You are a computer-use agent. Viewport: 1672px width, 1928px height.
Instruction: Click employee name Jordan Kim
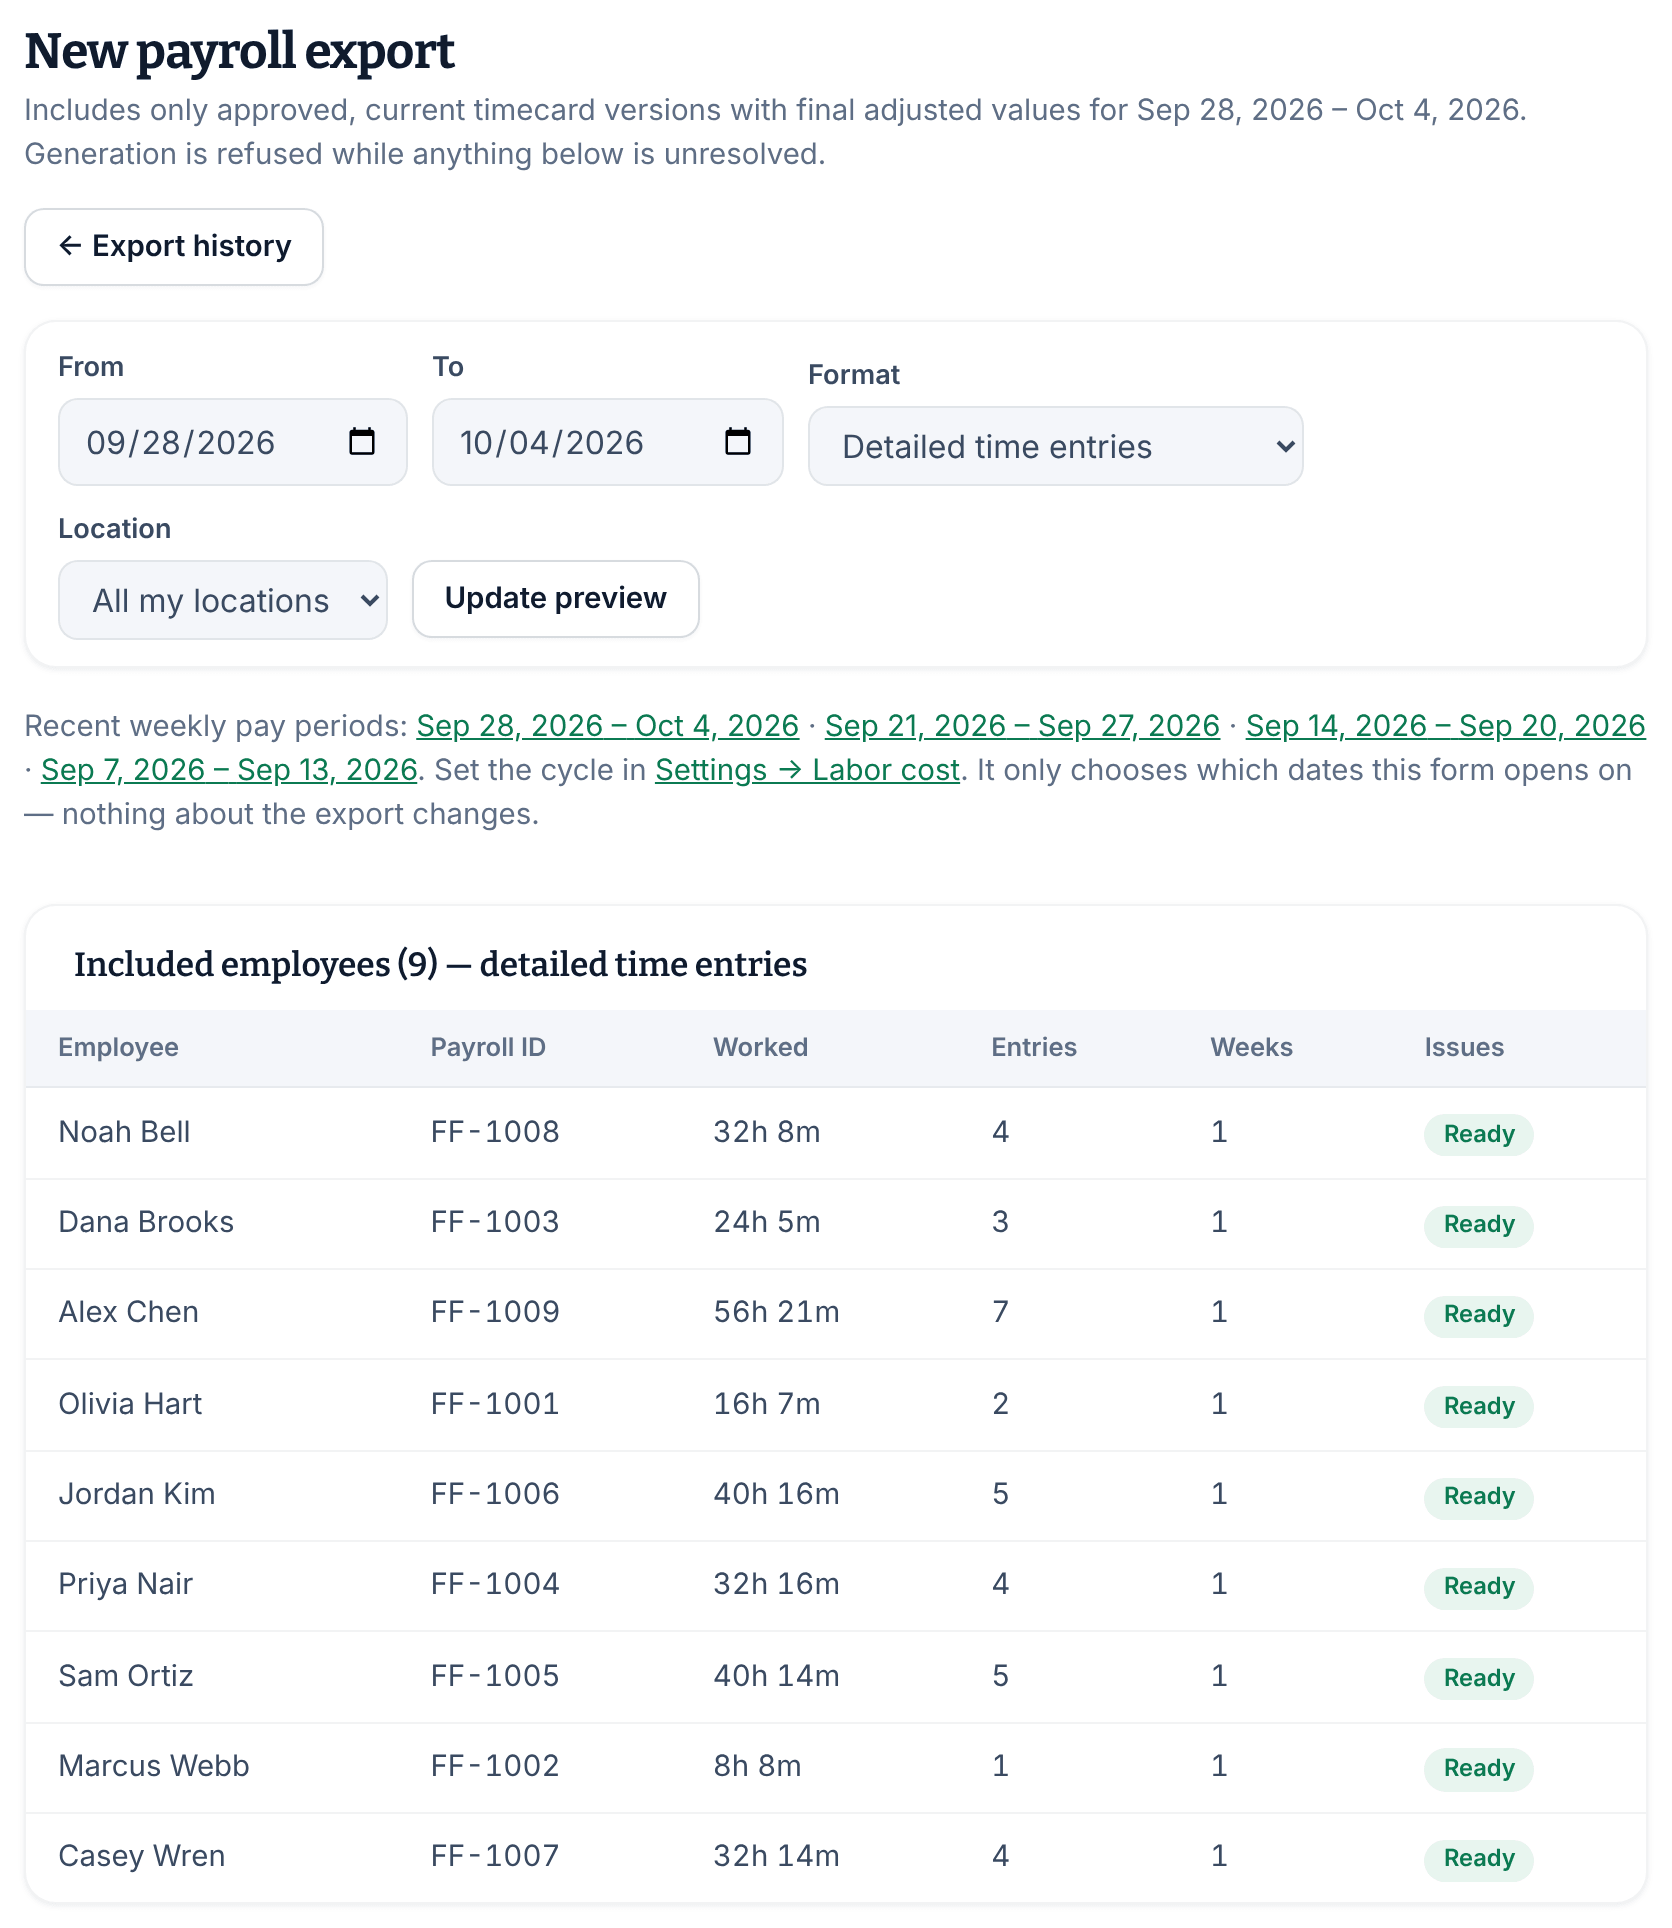(137, 1494)
